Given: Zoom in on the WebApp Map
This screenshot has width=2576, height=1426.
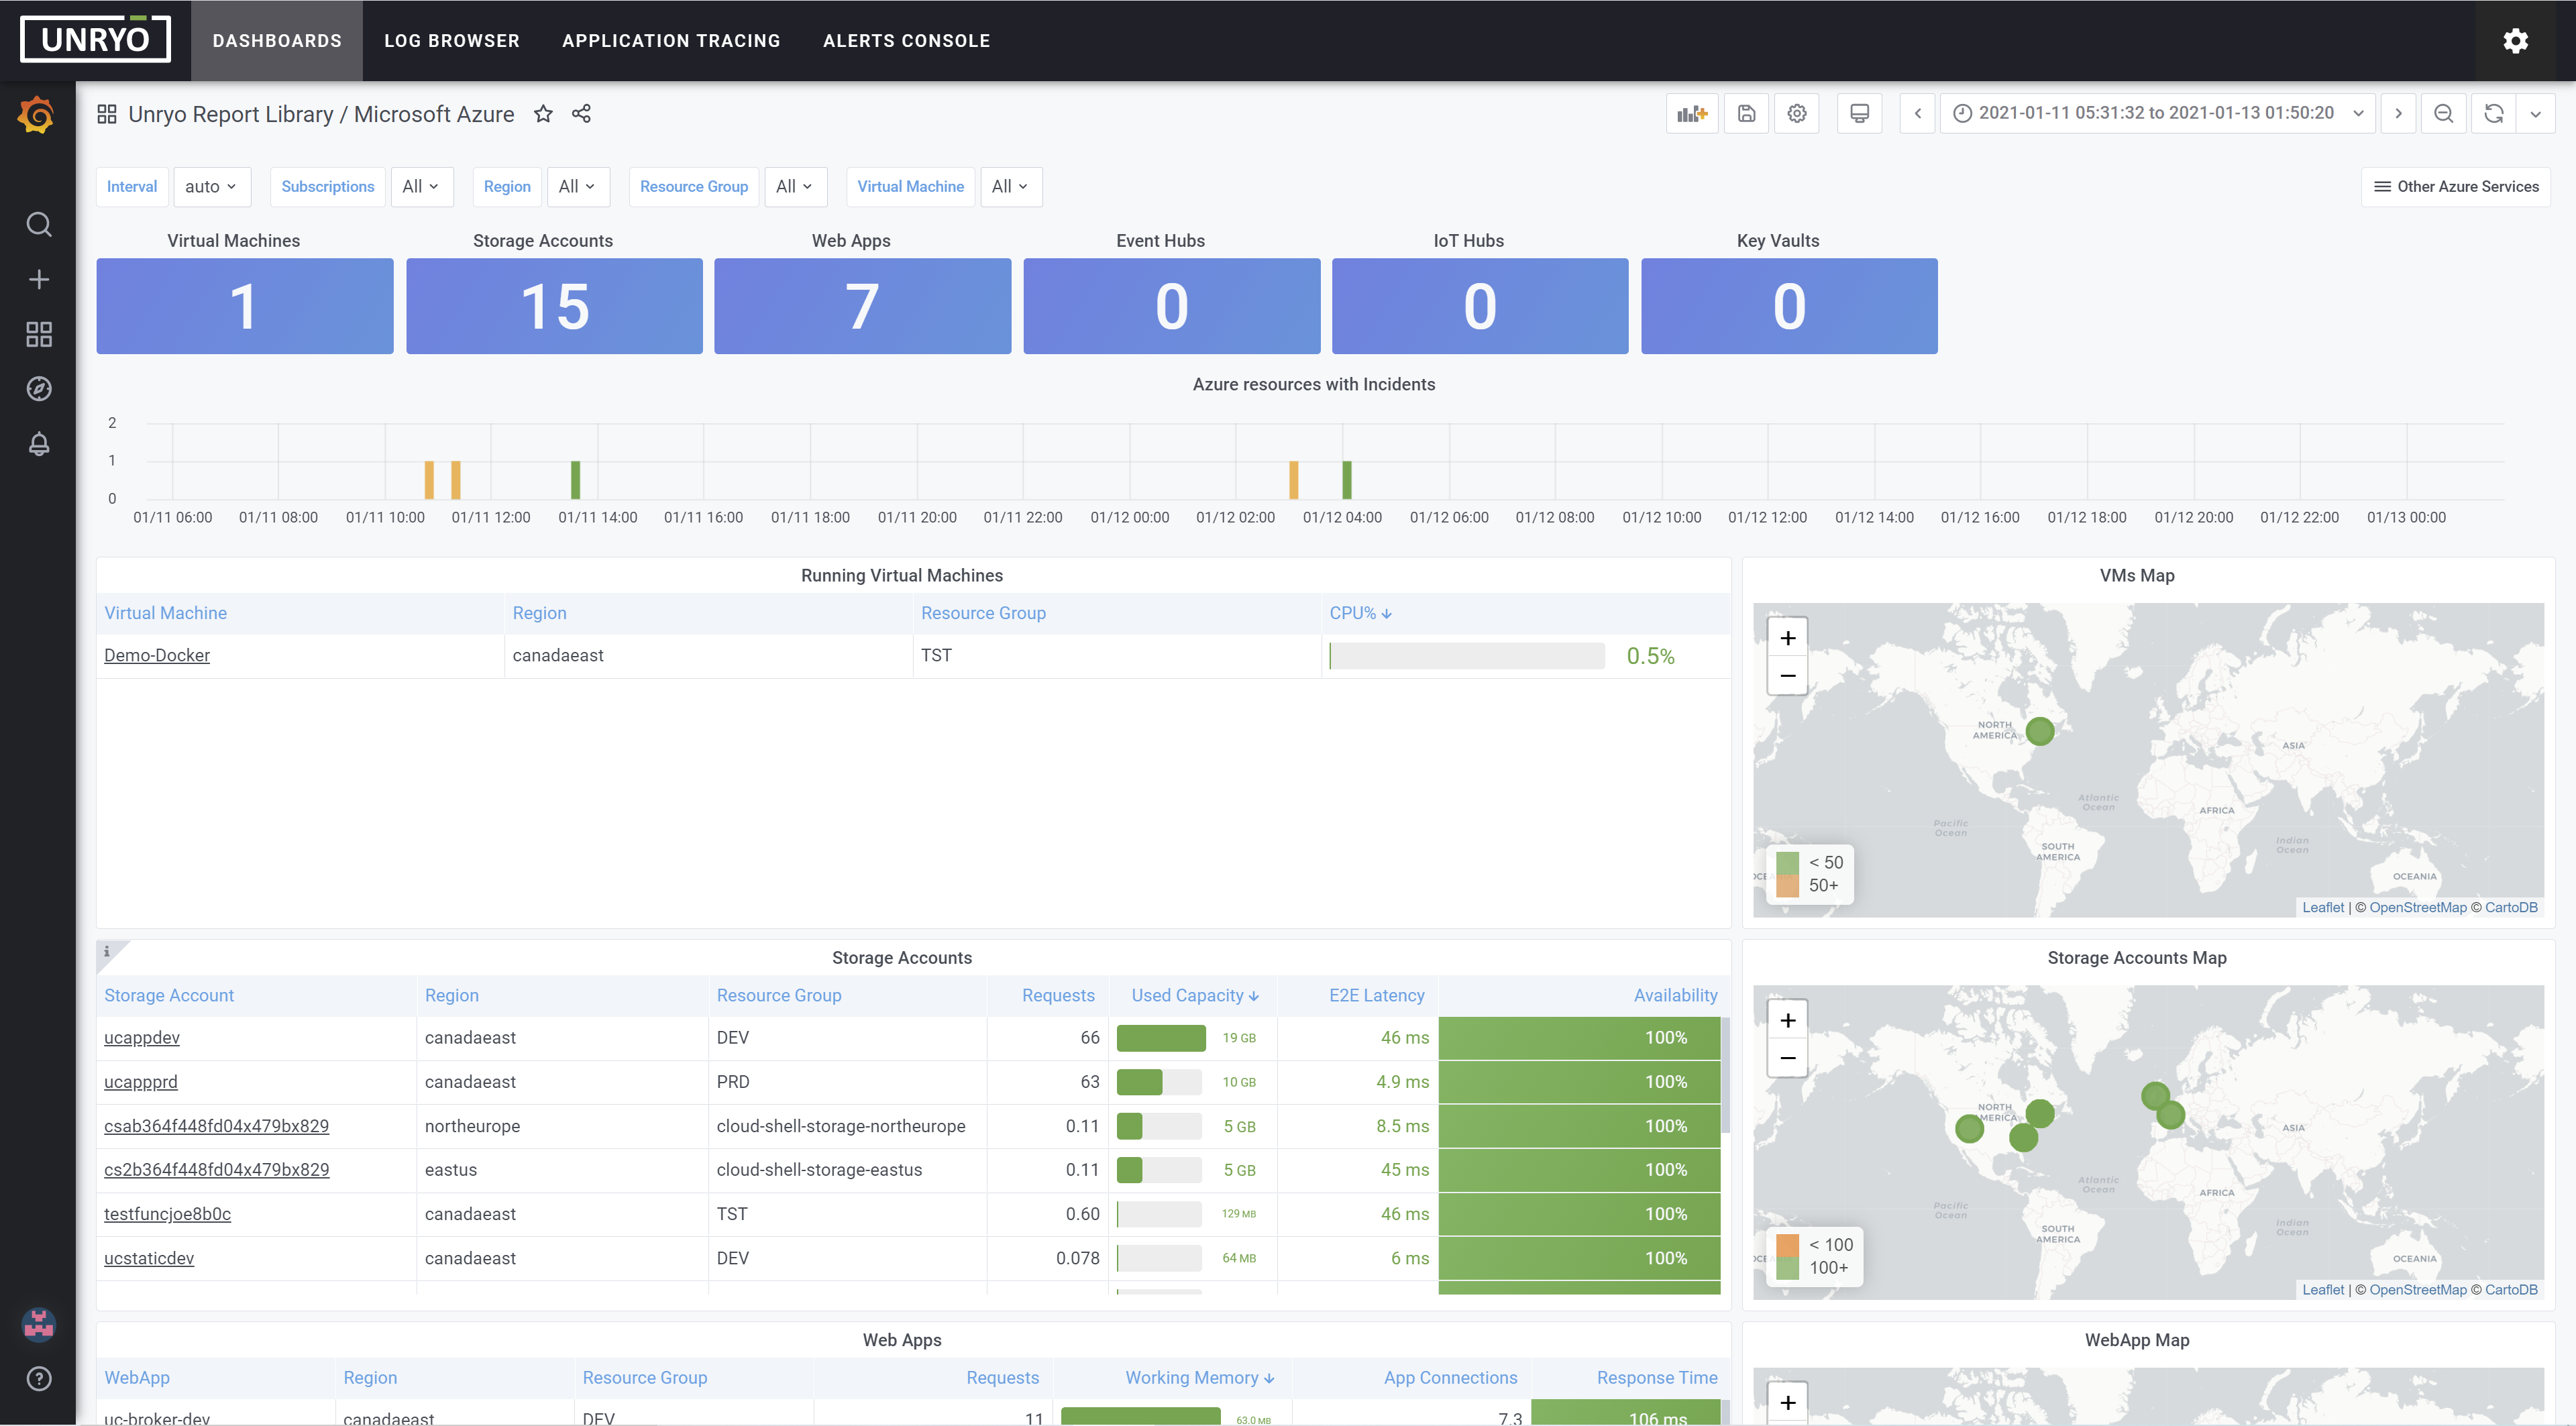Looking at the screenshot, I should click(x=1787, y=1402).
